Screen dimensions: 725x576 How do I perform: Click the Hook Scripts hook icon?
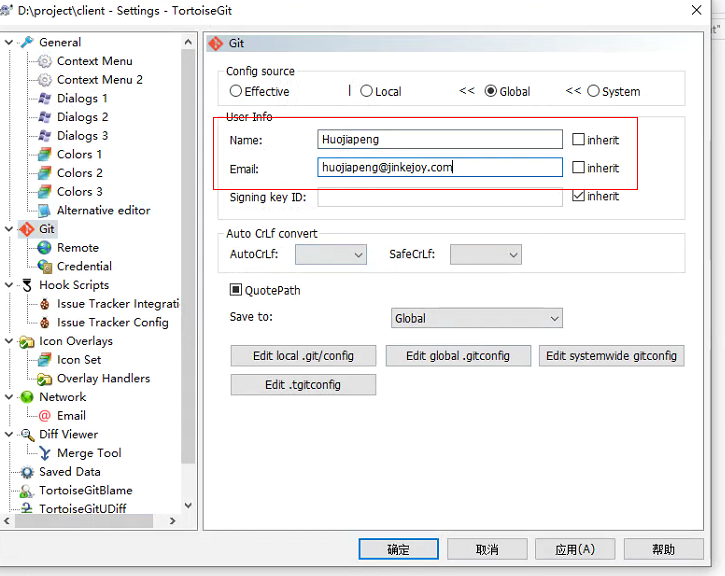click(27, 285)
